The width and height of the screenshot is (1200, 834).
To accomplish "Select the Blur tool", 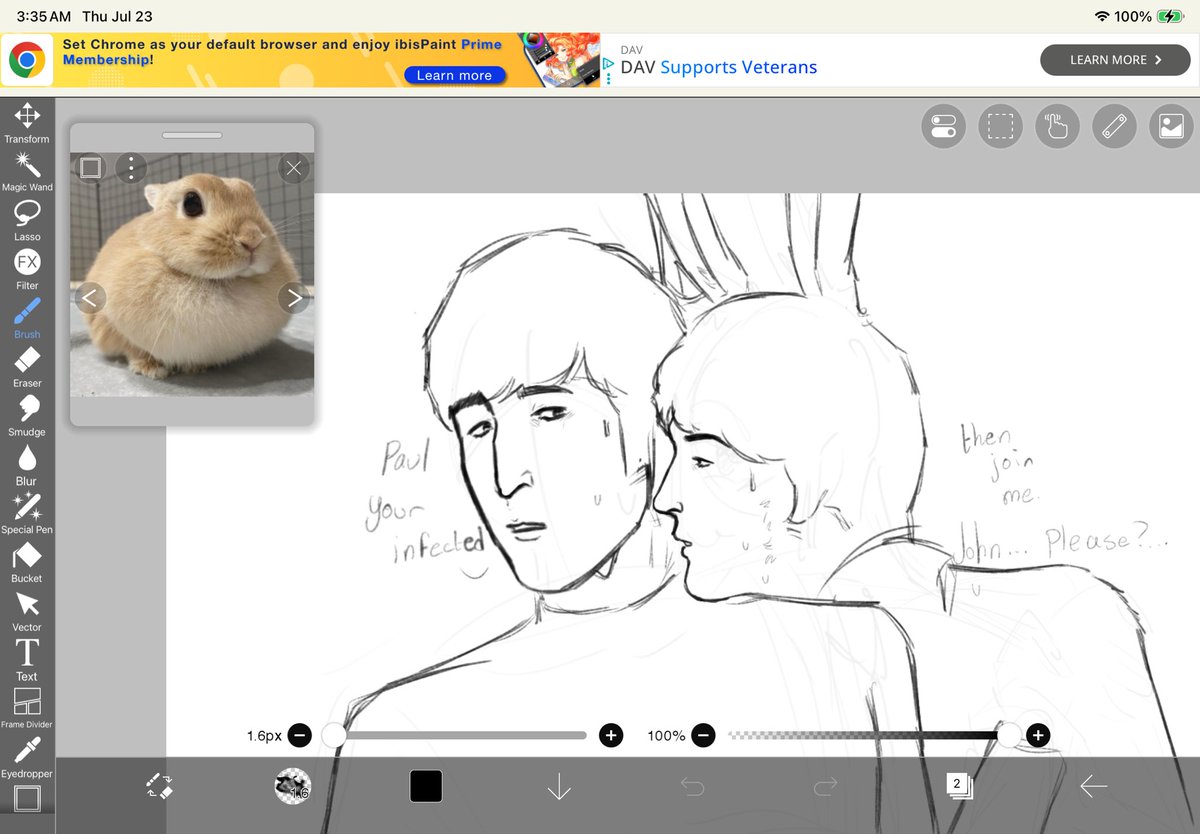I will coord(27,464).
